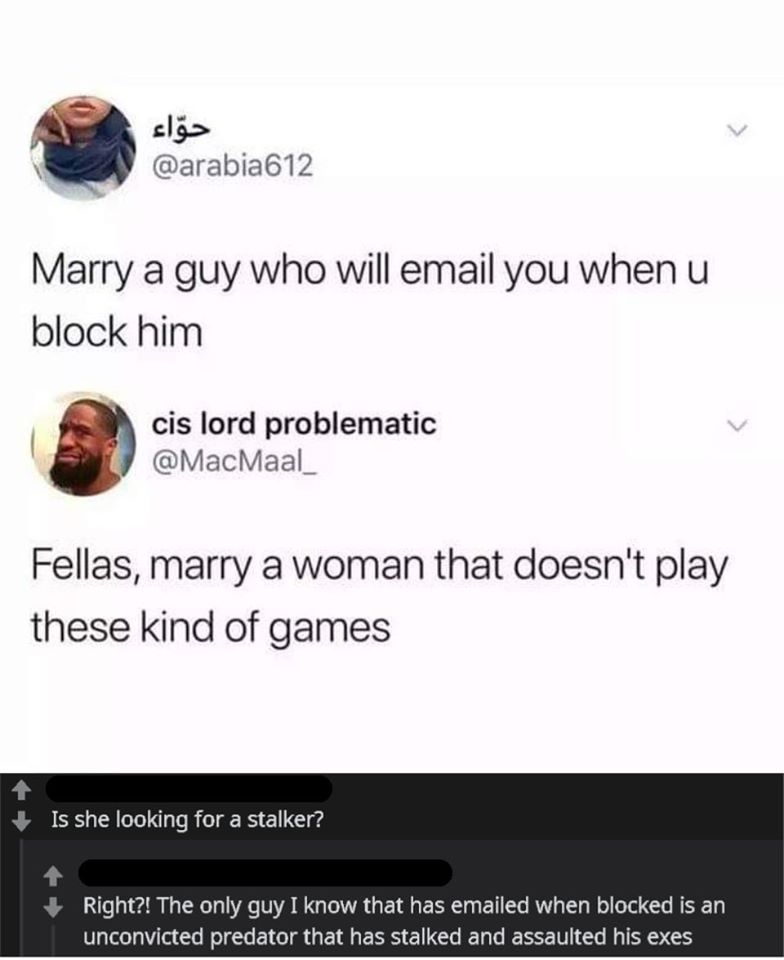Open the @MacMaal_ tweet options chevron

pyautogui.click(x=735, y=424)
